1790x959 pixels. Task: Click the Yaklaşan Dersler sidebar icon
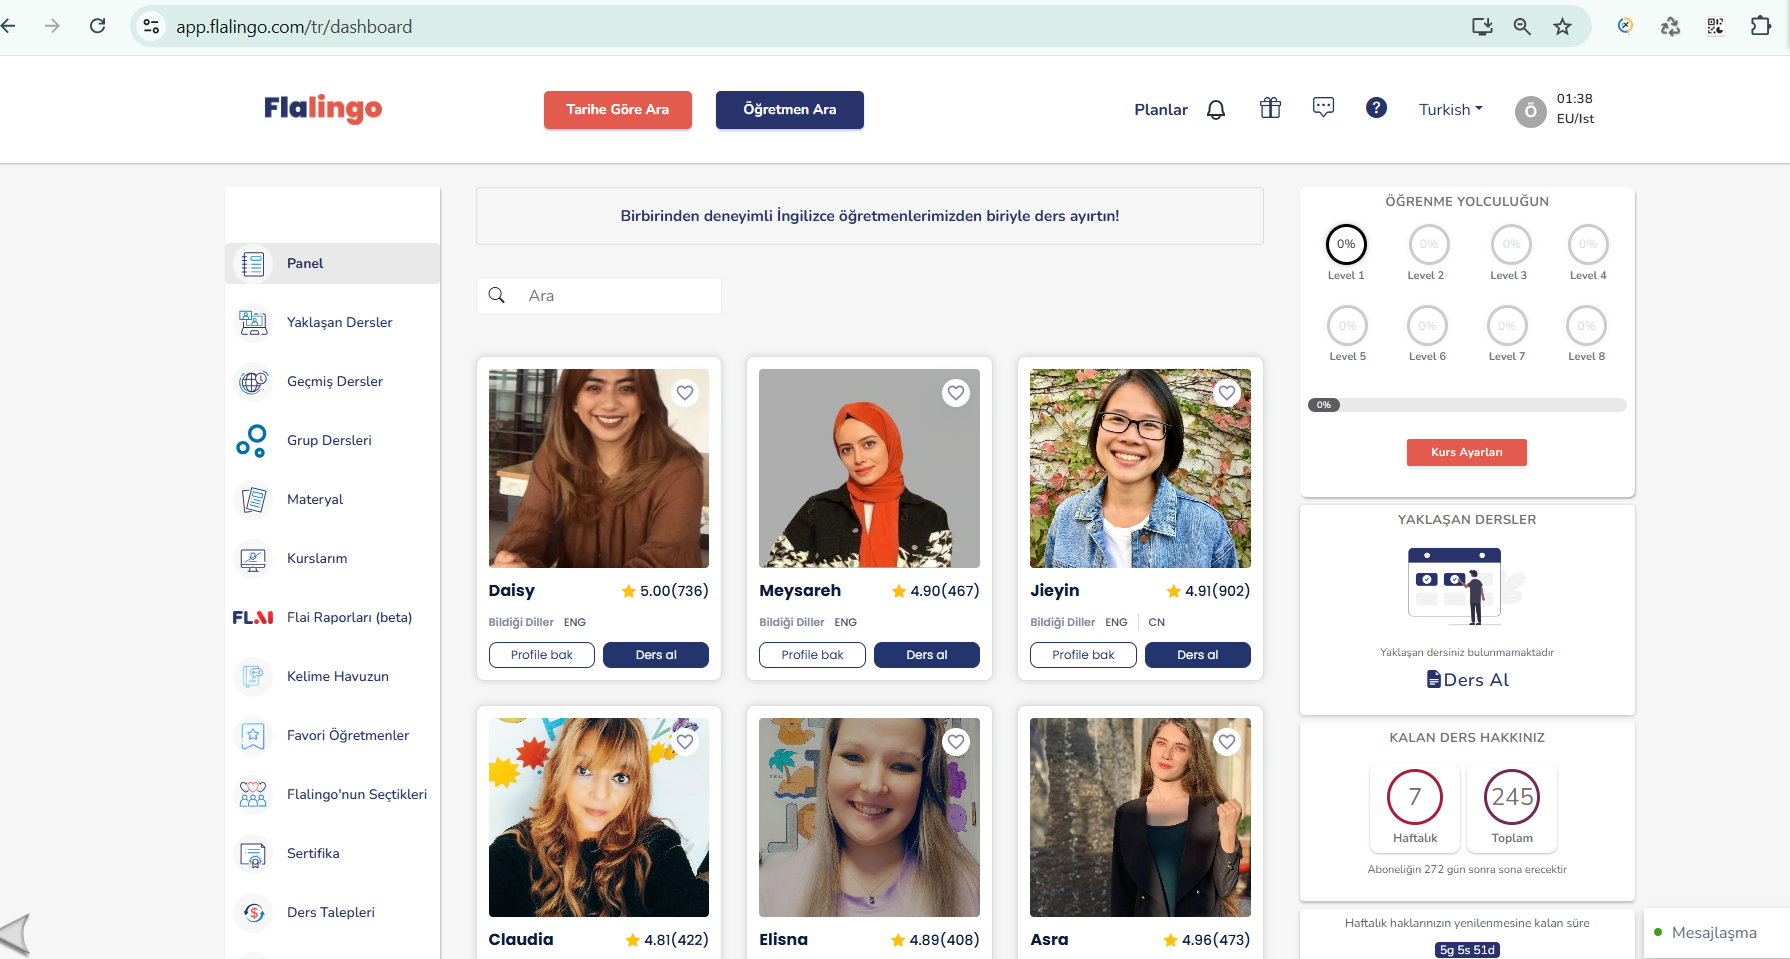pyautogui.click(x=253, y=322)
